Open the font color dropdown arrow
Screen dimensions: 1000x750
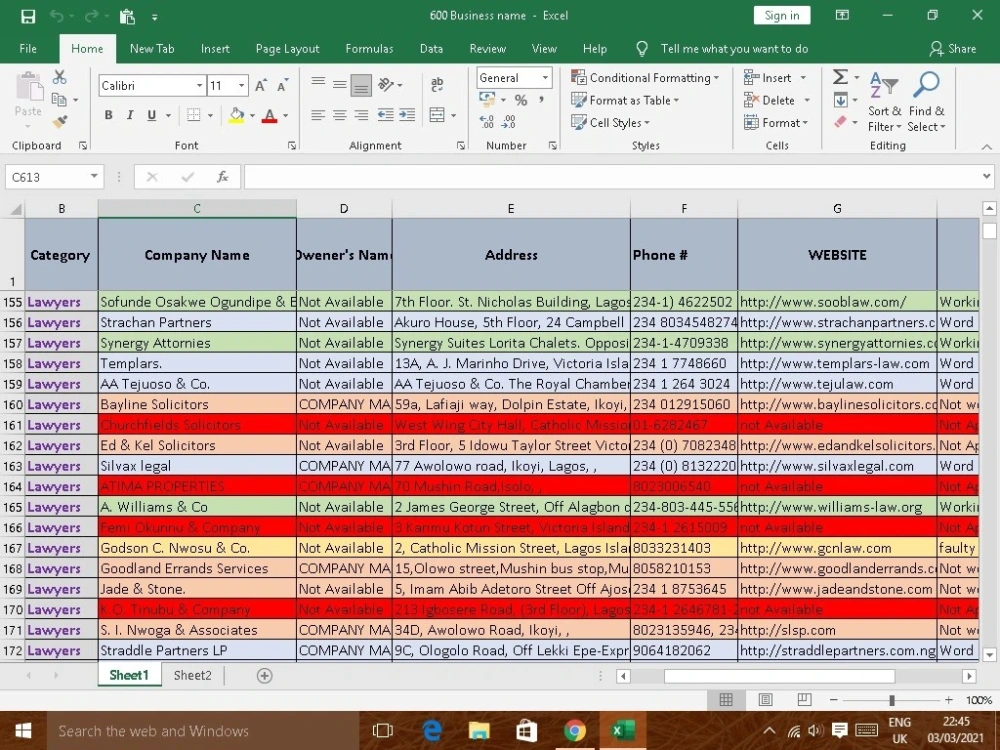(285, 115)
